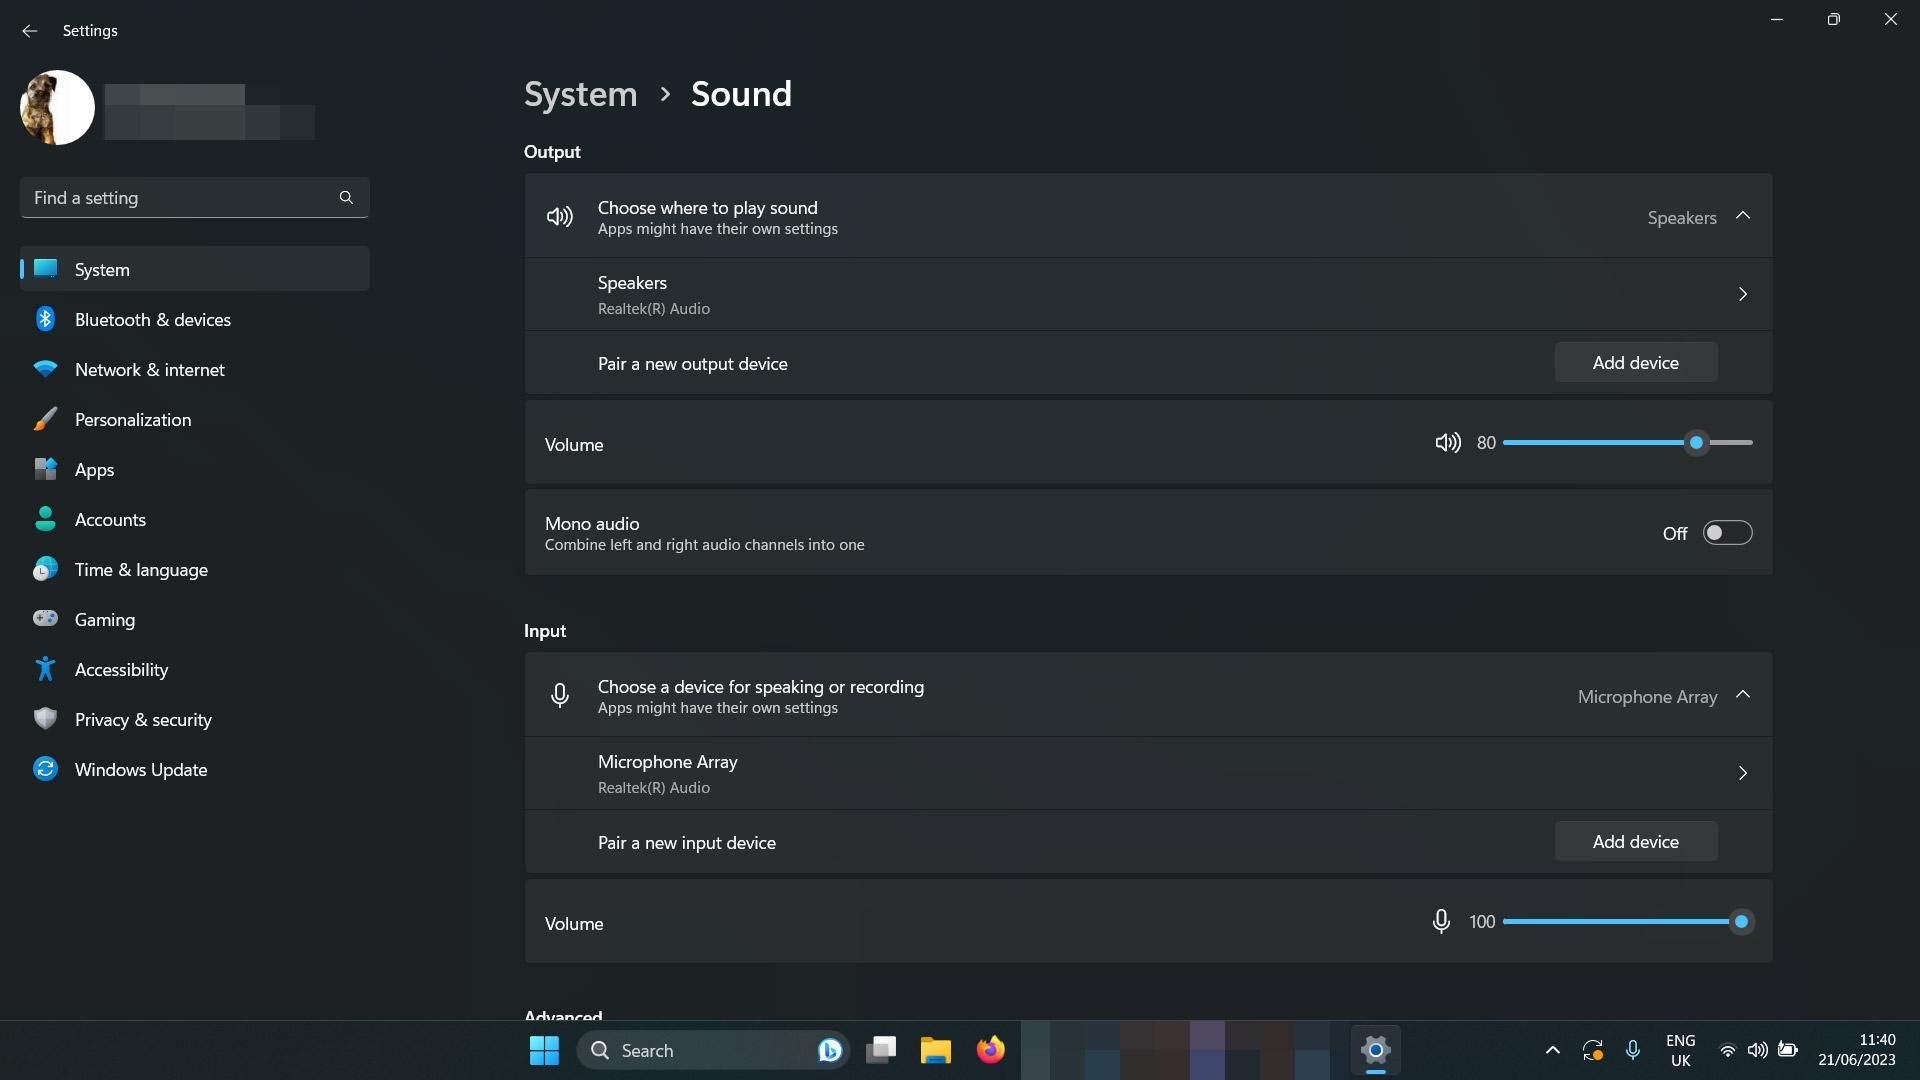Open Bluetooth & devices settings
The width and height of the screenshot is (1920, 1080).
coord(152,318)
